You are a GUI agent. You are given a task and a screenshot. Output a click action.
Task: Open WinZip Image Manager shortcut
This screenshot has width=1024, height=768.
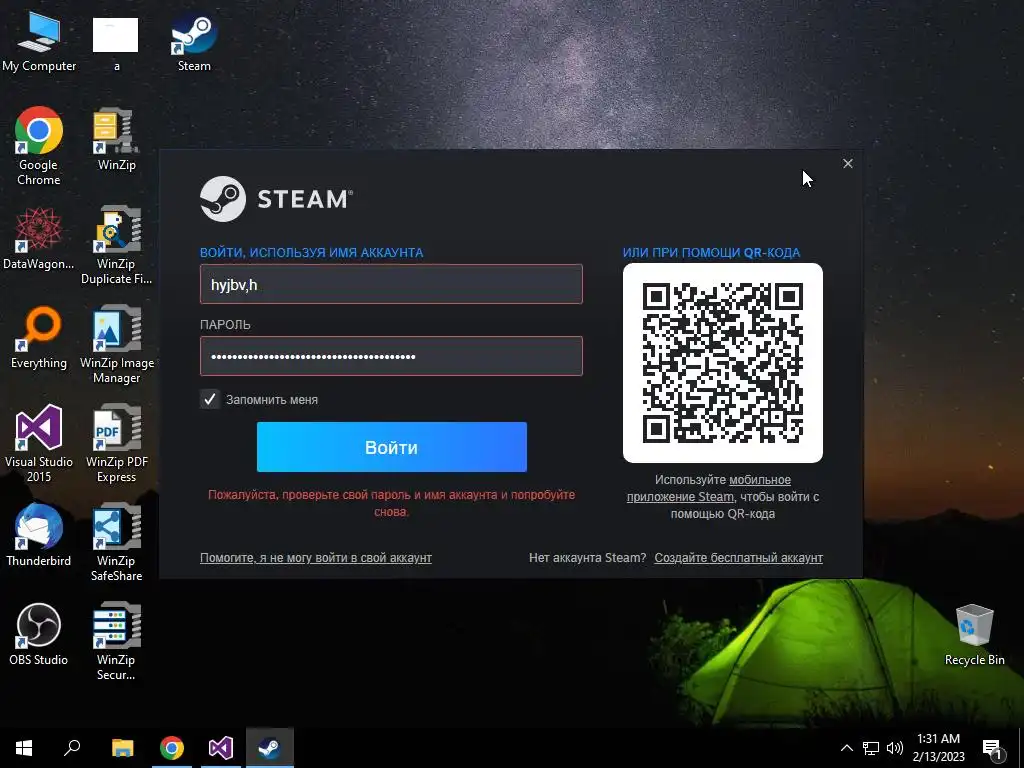tap(116, 345)
